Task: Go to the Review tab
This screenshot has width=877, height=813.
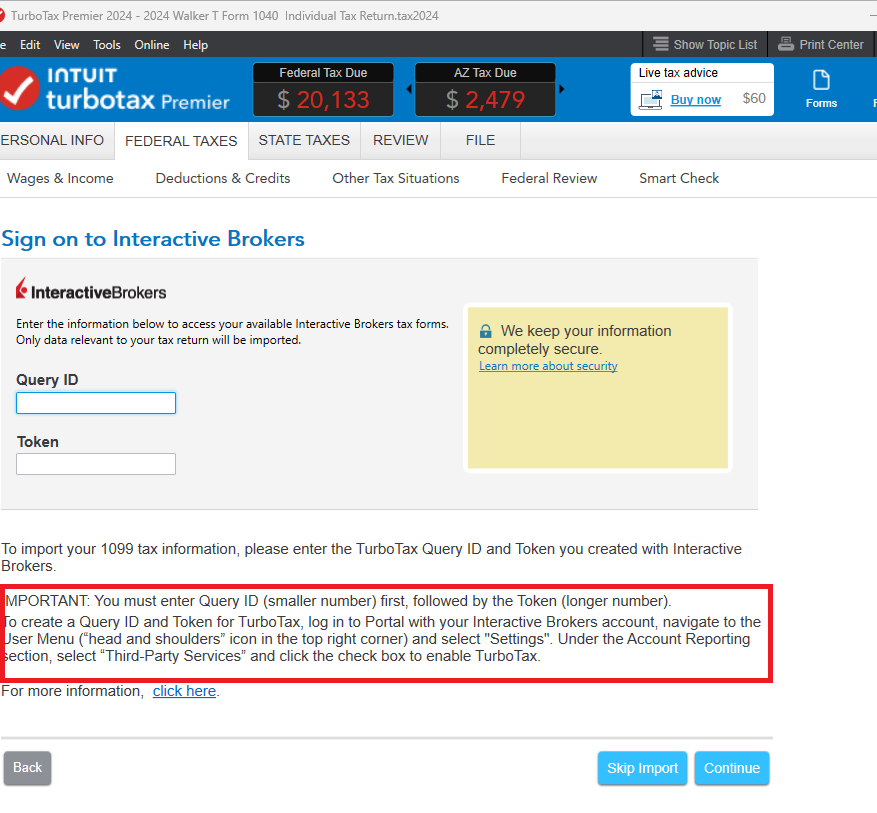Action: pyautogui.click(x=400, y=140)
